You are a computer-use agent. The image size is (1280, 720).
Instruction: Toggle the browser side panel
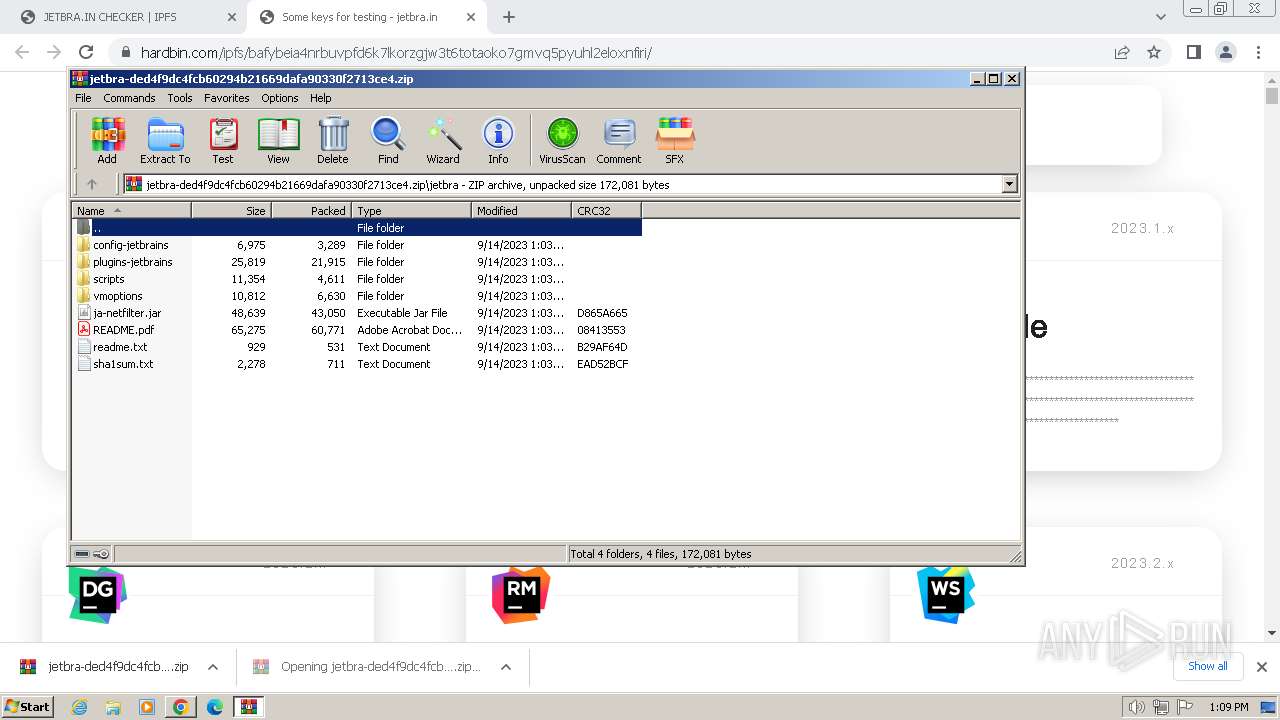1193,52
